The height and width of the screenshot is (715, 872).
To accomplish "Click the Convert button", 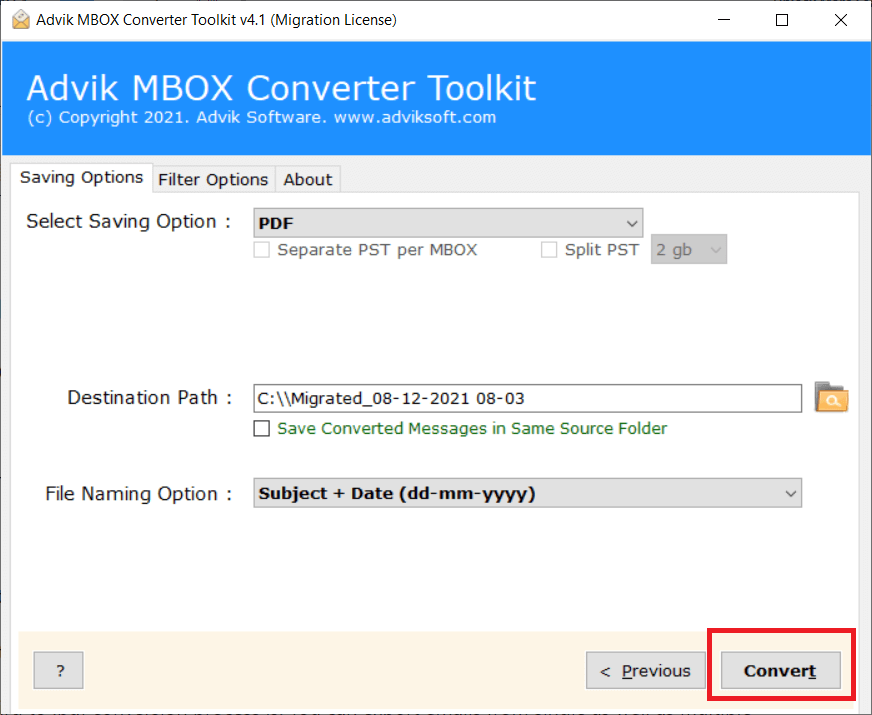I will [x=780, y=671].
